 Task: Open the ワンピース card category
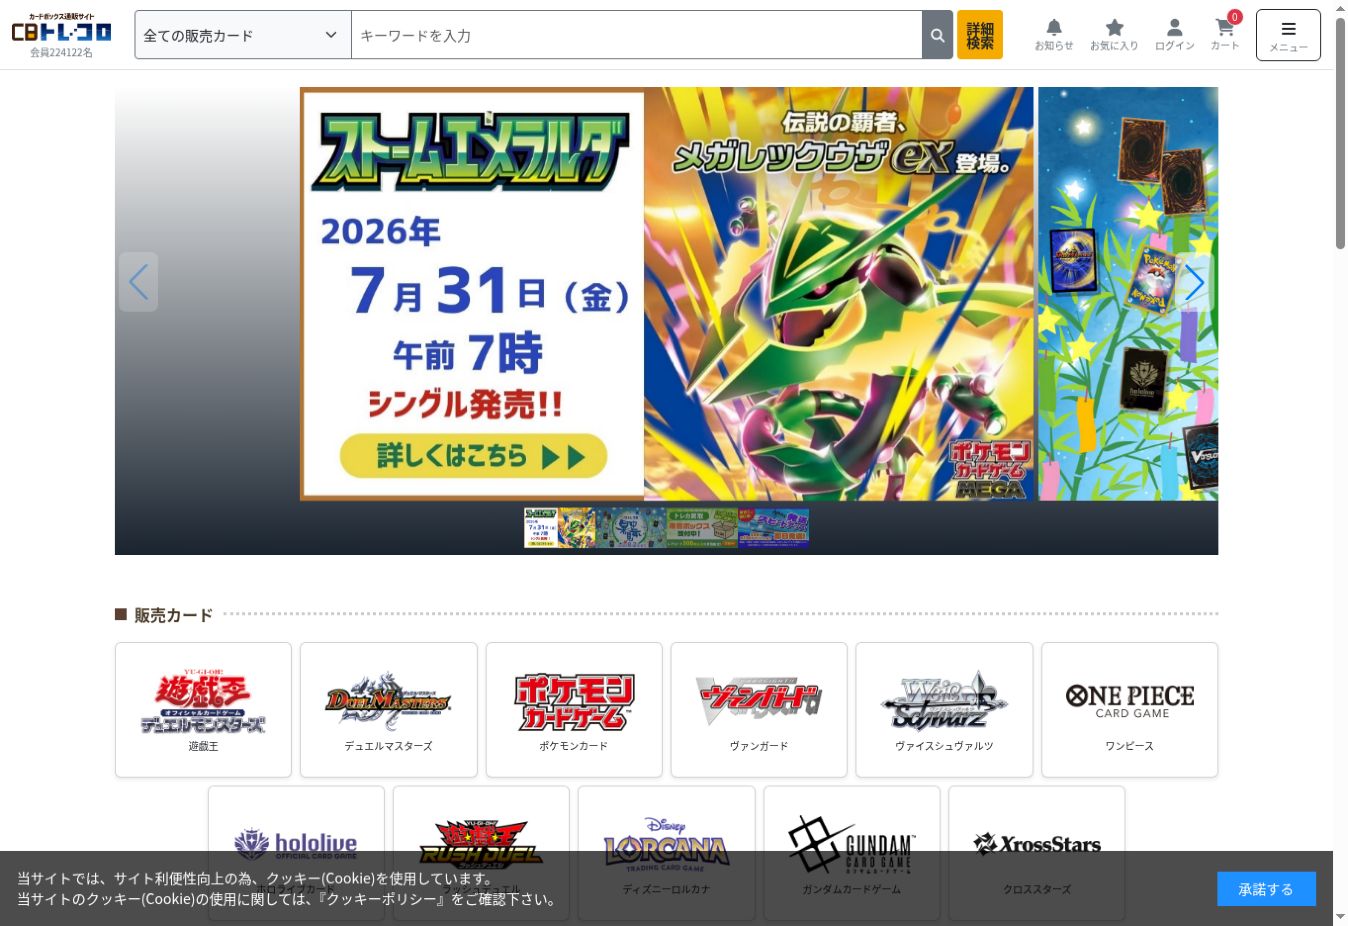click(x=1130, y=710)
